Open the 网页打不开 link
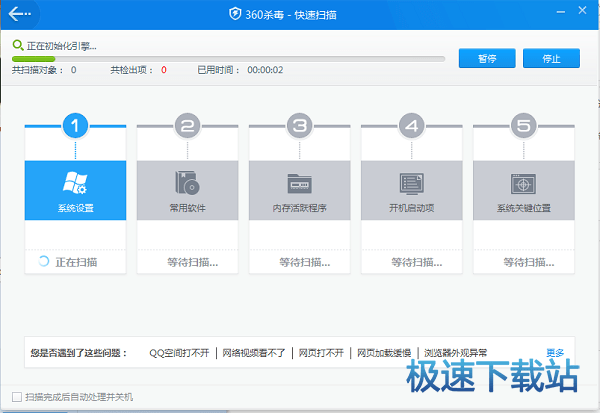This screenshot has width=600, height=413. click(x=321, y=353)
